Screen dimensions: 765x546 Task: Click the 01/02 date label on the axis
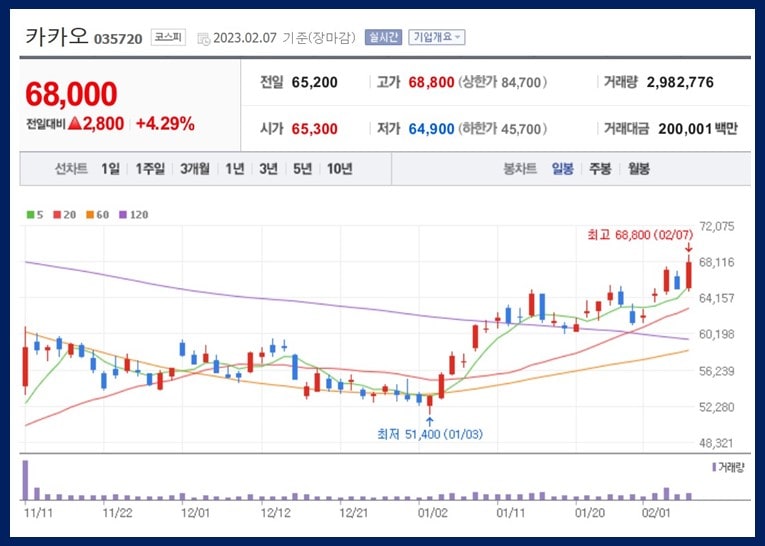click(432, 513)
